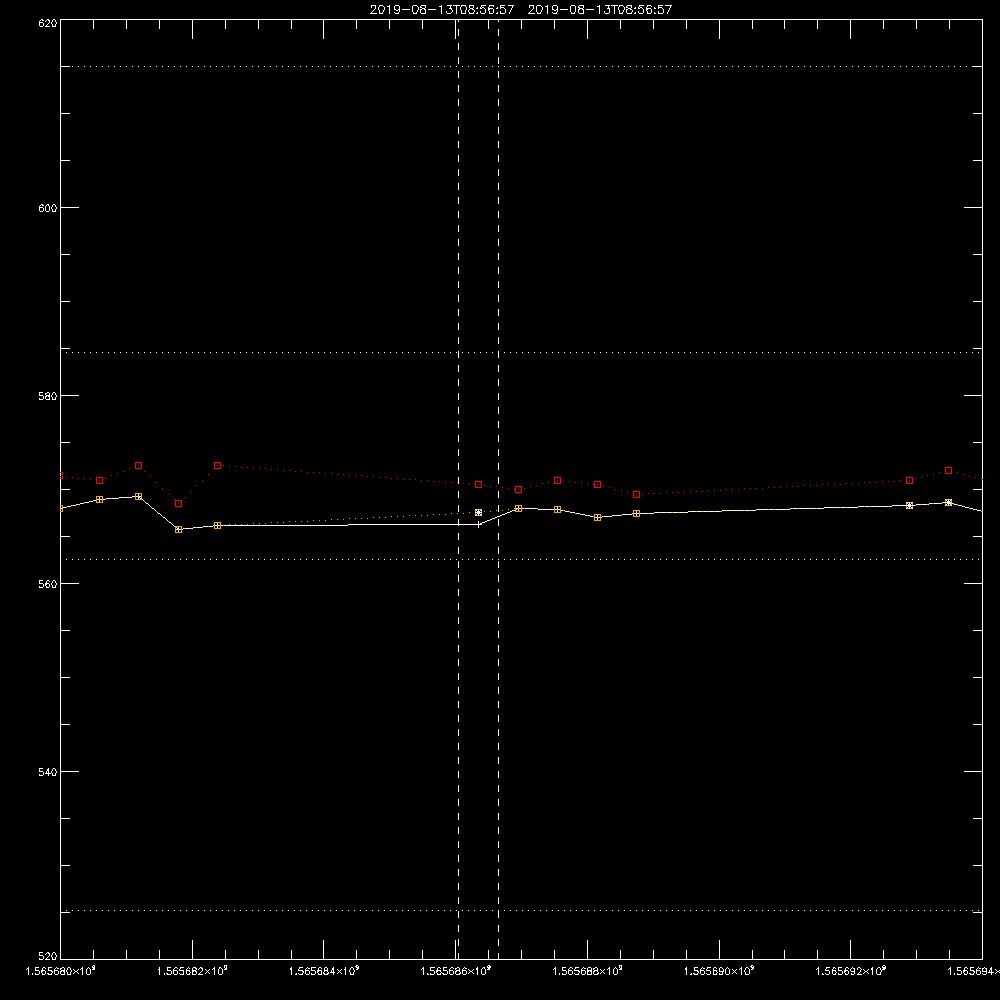Click the rightmost red square marker

[948, 471]
